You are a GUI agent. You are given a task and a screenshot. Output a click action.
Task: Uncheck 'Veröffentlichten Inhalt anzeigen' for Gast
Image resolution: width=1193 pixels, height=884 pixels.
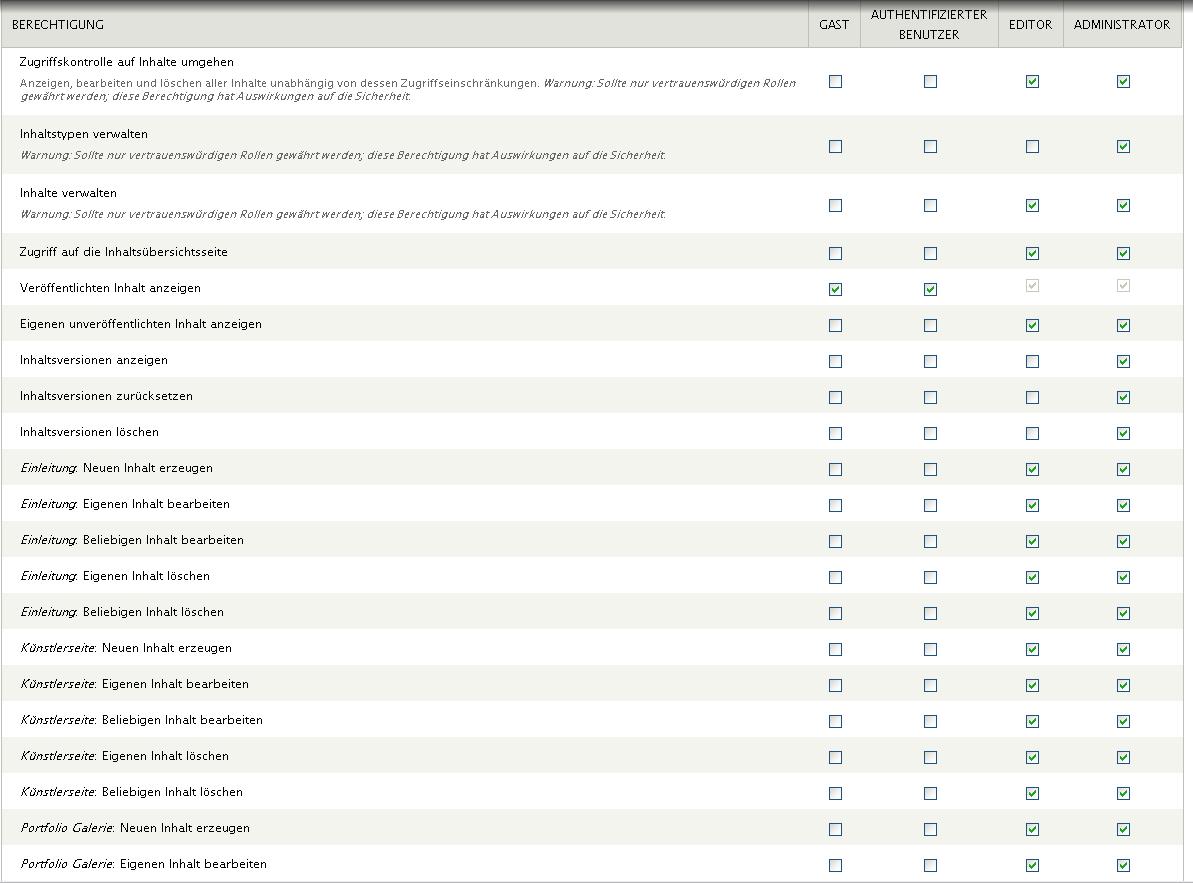coord(835,290)
